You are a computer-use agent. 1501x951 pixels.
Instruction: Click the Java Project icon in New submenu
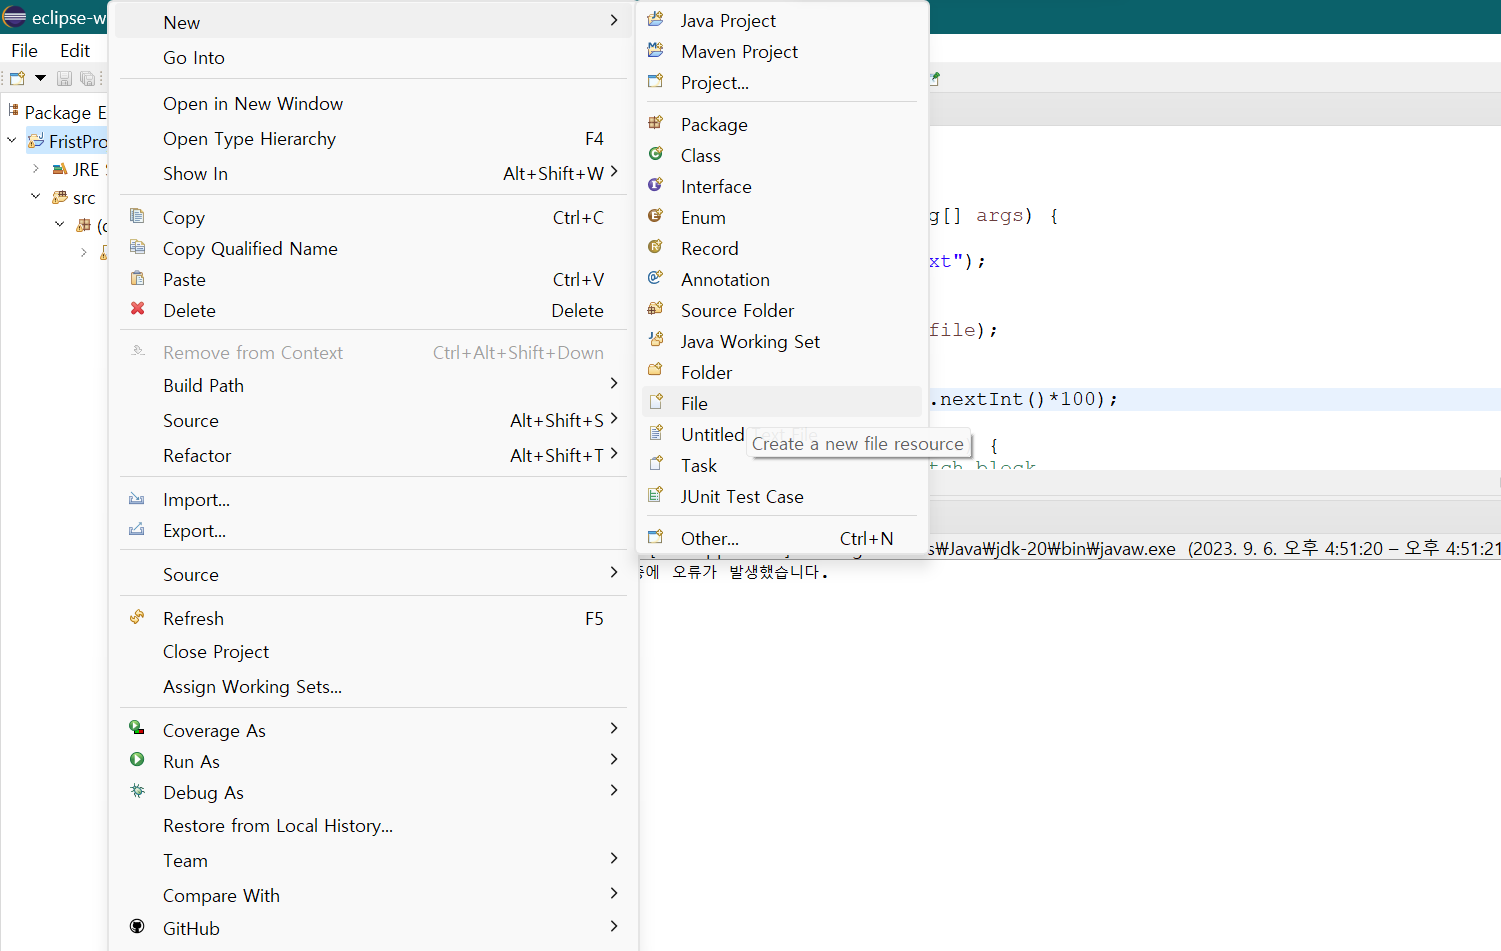(x=656, y=20)
